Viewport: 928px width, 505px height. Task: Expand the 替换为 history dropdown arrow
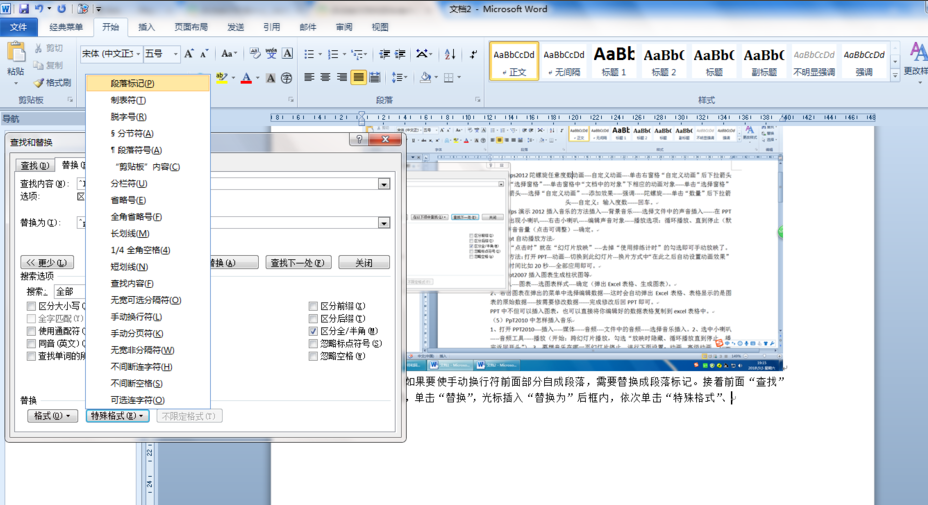[x=384, y=223]
